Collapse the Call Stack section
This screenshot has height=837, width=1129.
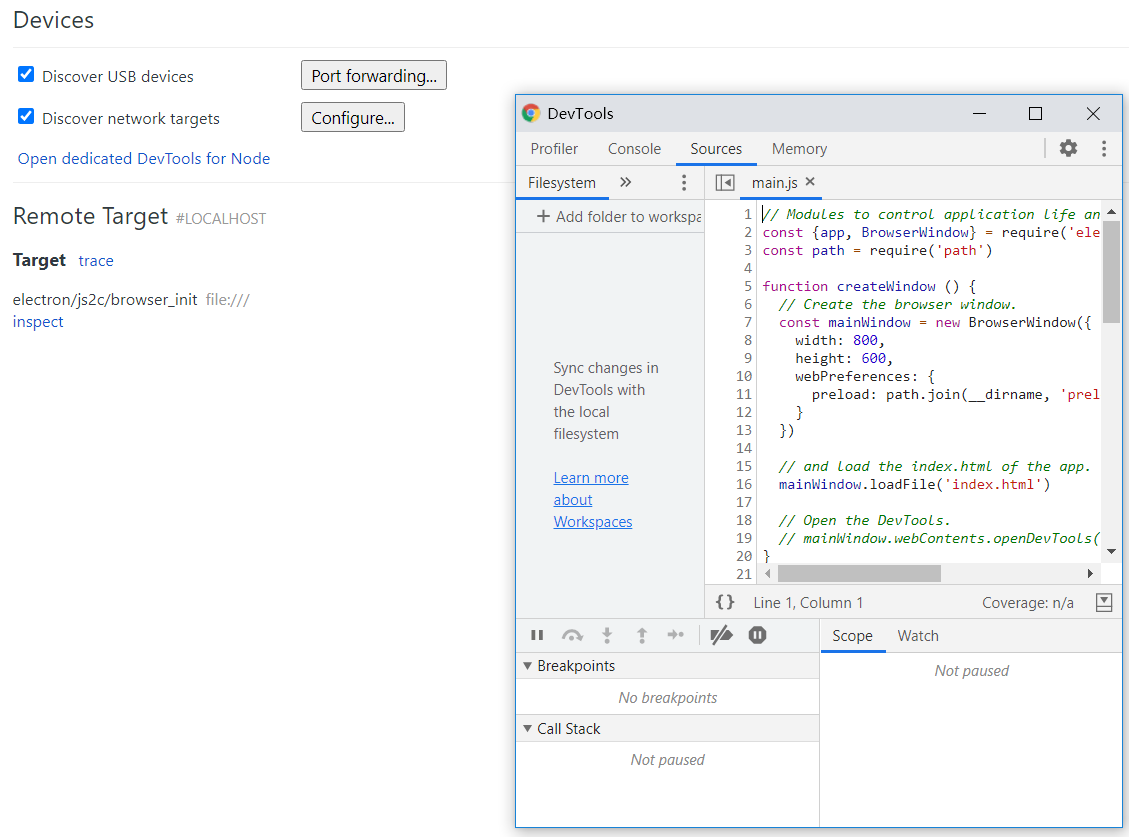pos(568,729)
